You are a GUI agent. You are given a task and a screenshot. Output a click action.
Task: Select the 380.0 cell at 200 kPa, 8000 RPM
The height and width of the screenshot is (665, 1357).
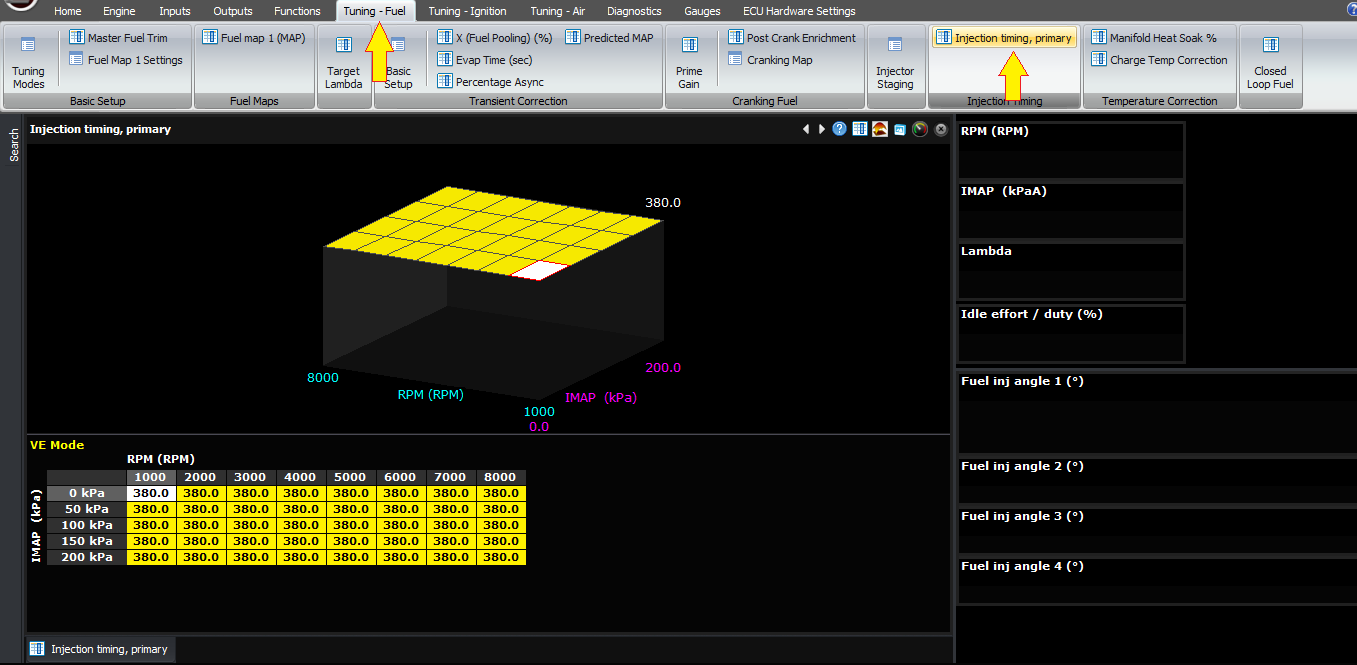pos(501,557)
